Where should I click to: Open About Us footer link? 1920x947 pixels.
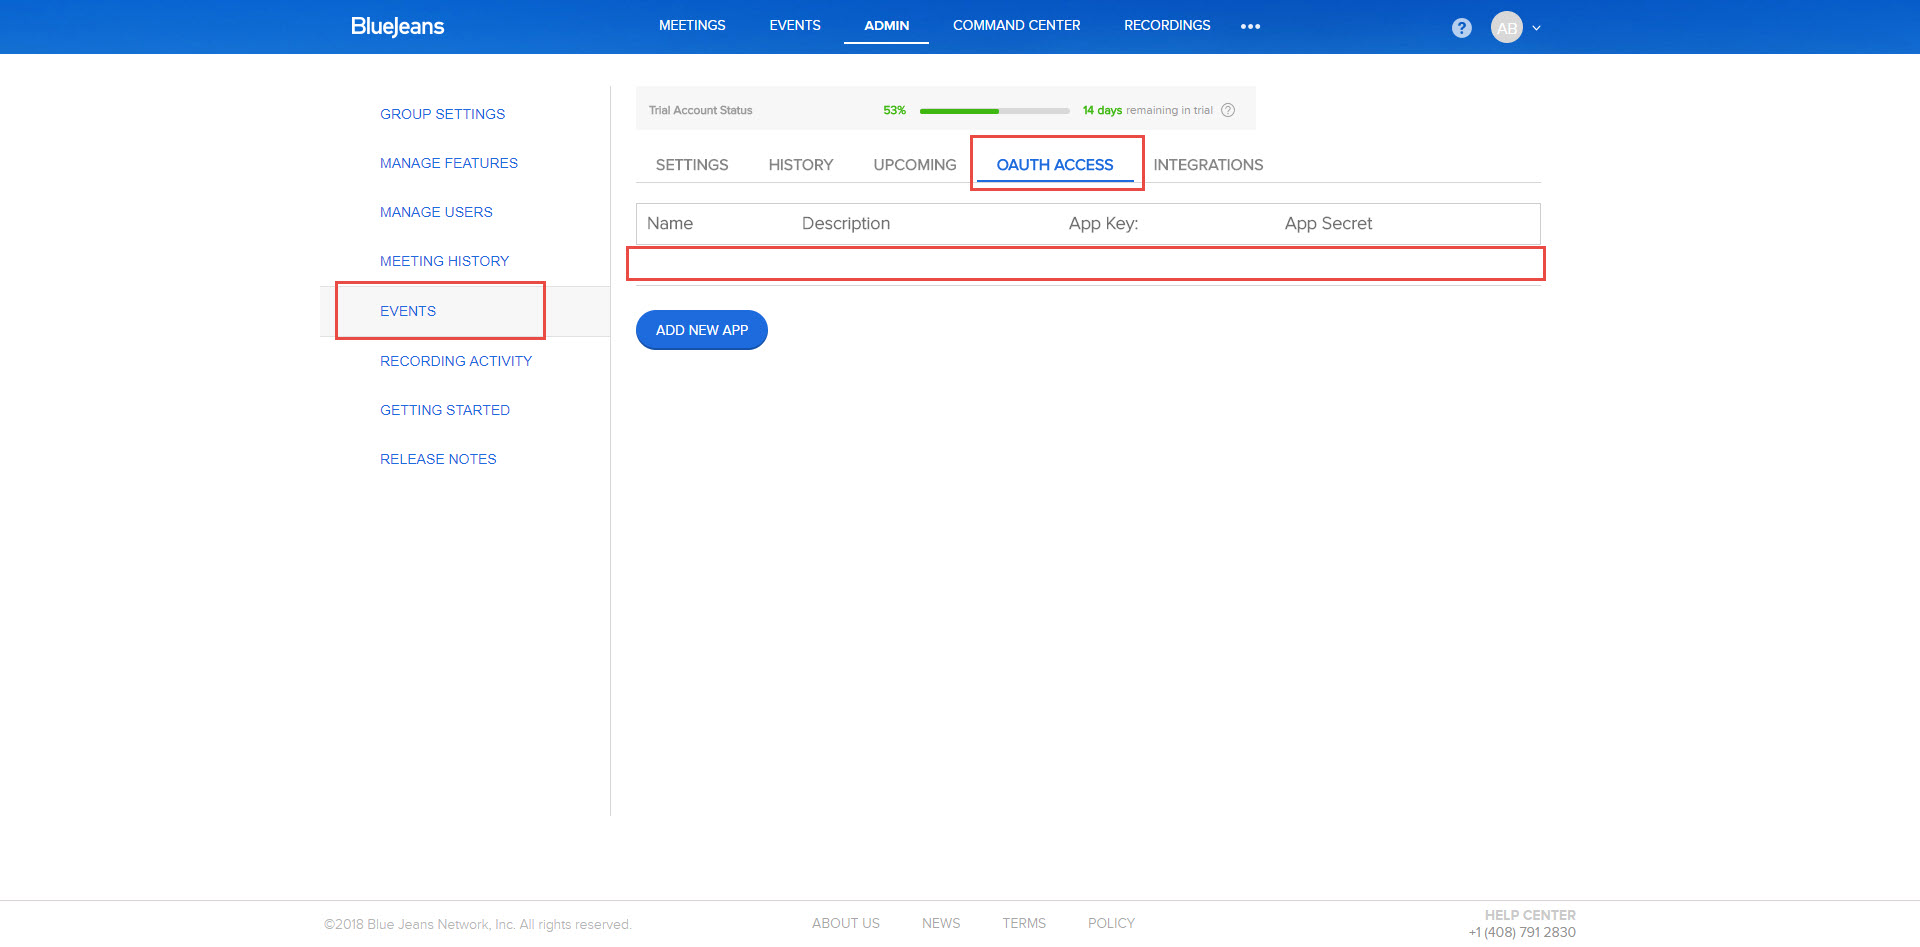(846, 923)
